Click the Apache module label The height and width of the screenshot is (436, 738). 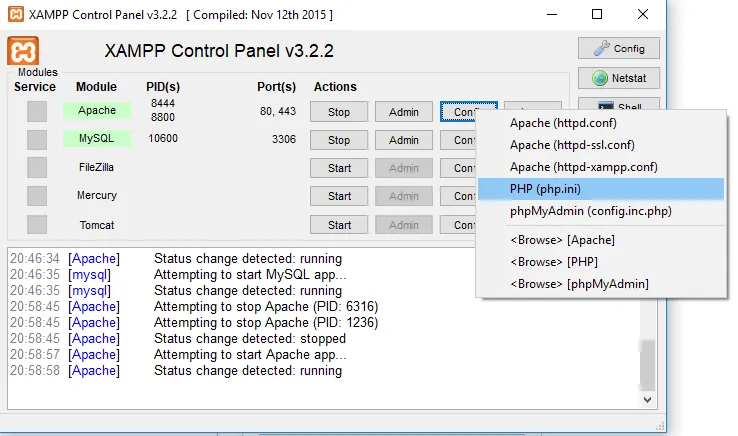[97, 110]
